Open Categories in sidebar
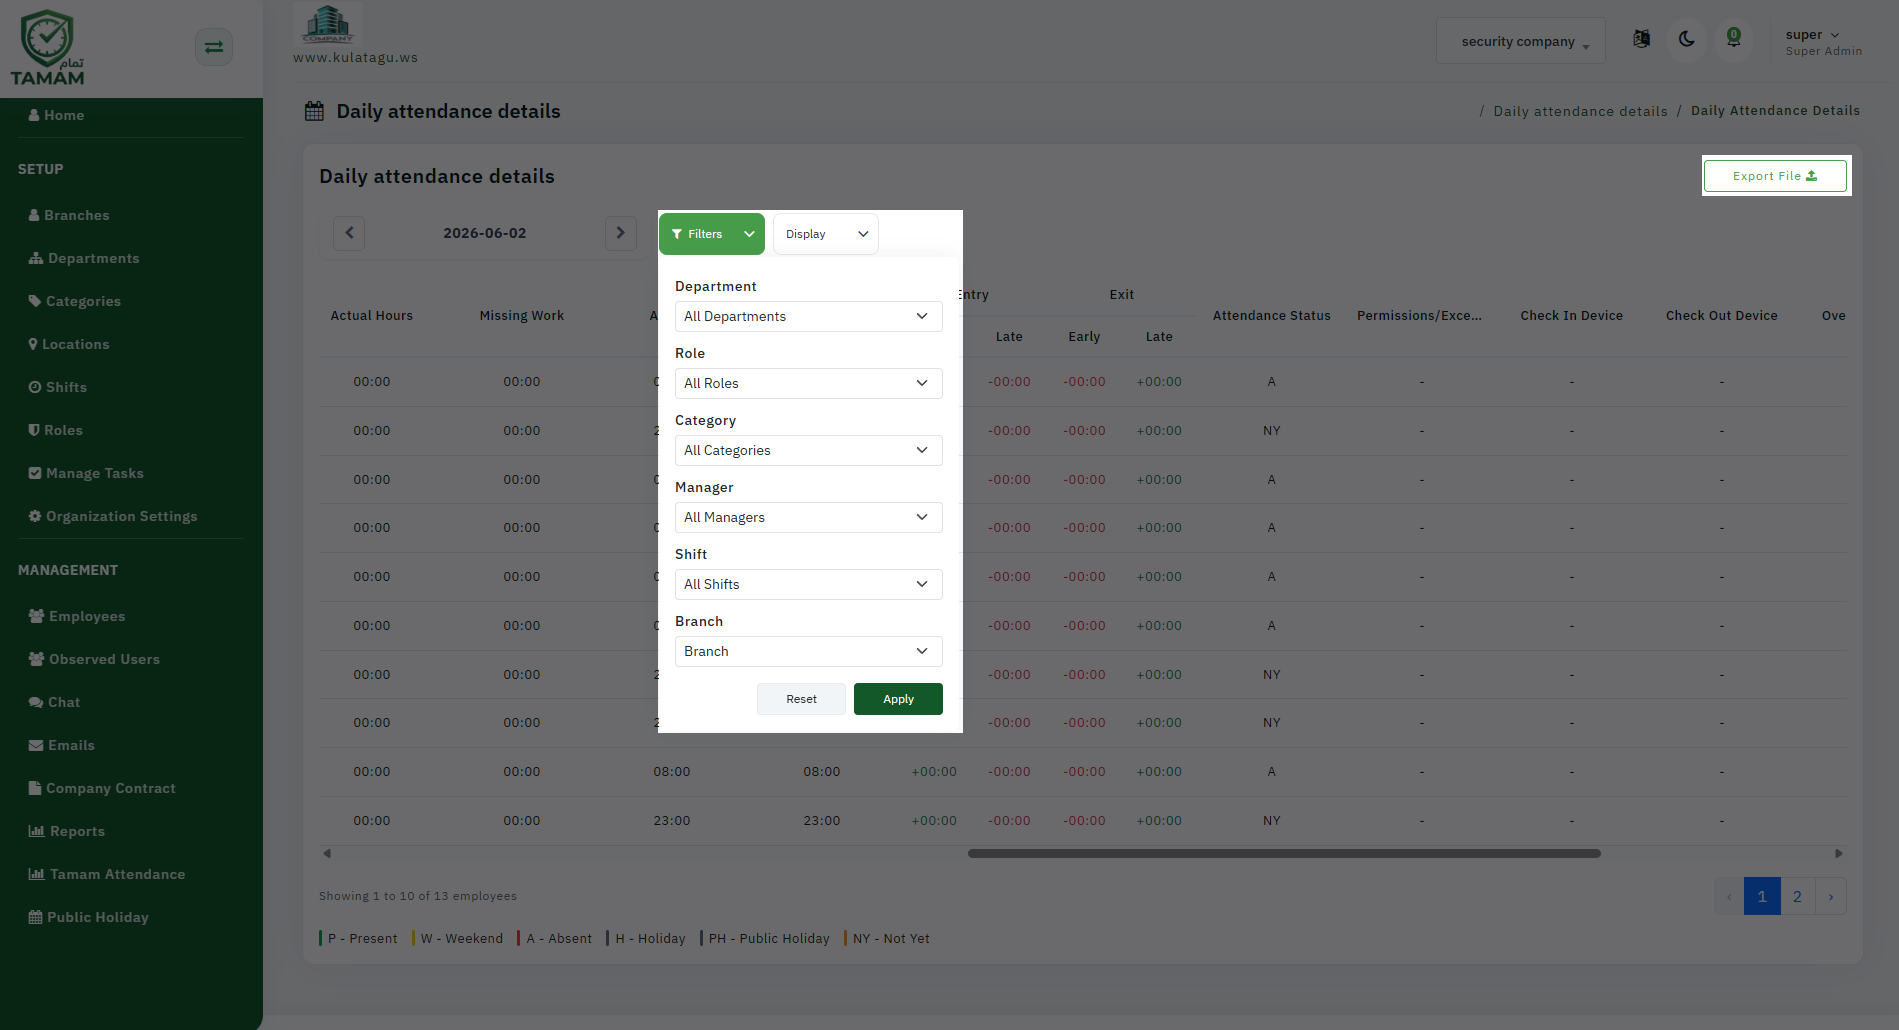Screen dimensions: 1899x1030 75,301
